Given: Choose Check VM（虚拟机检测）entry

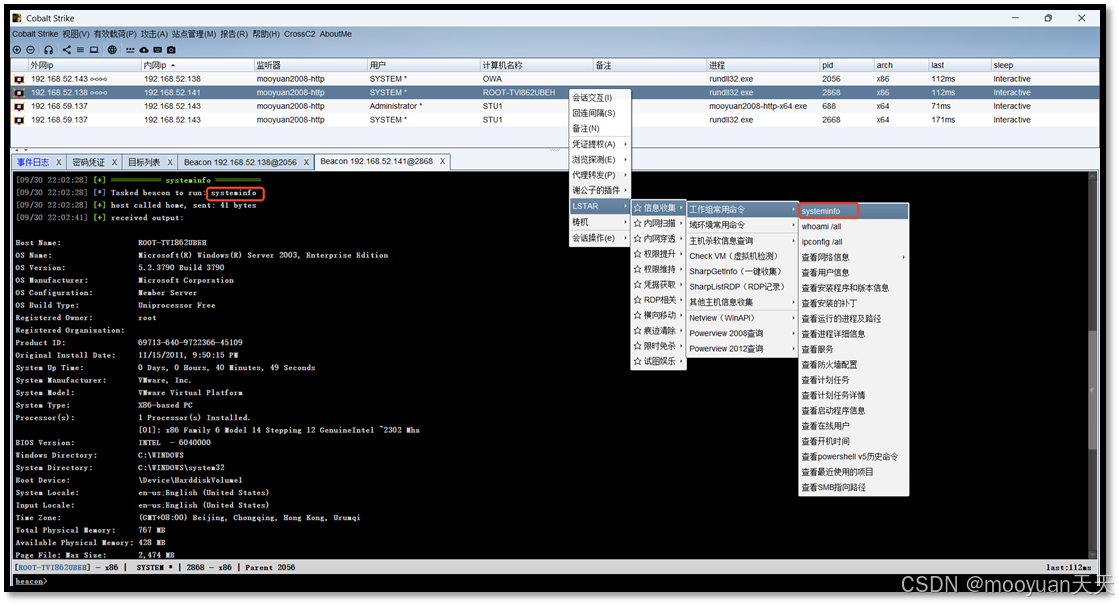Looking at the screenshot, I should tap(742, 256).
